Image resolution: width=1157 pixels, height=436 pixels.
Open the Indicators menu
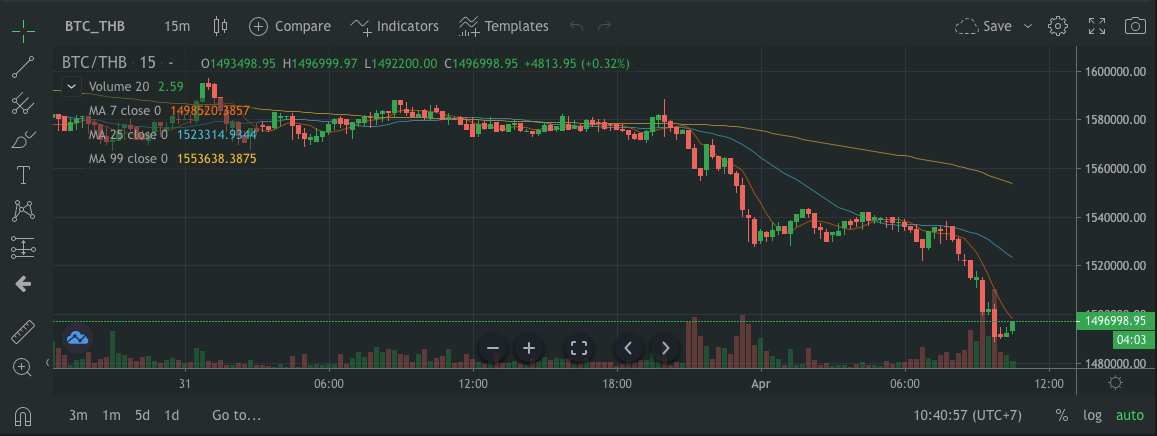(x=394, y=26)
